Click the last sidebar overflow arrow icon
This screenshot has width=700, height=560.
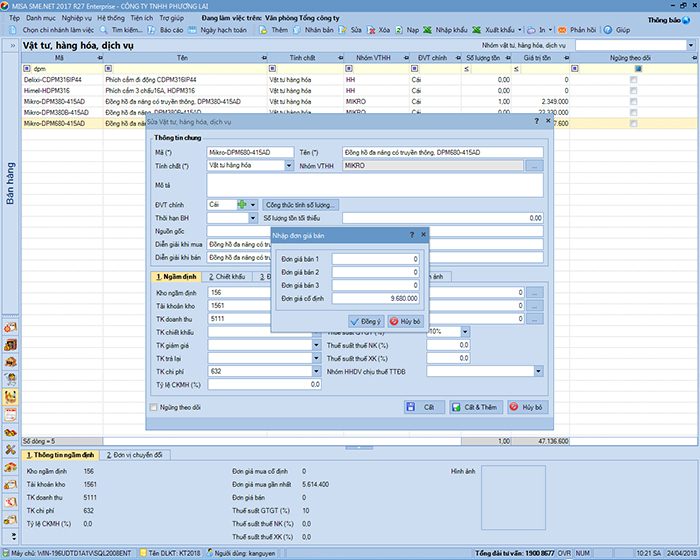pos(13,536)
